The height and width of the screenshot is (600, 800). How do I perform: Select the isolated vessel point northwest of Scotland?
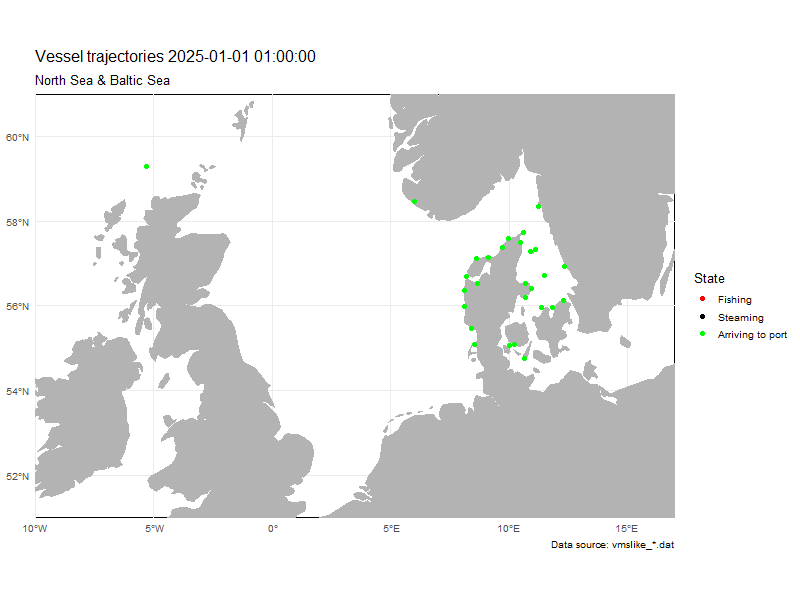pyautogui.click(x=147, y=166)
